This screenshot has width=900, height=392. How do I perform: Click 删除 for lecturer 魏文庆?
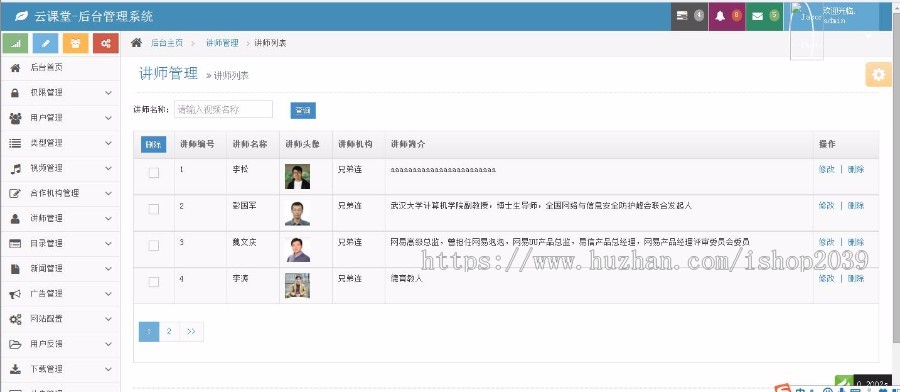pos(856,242)
